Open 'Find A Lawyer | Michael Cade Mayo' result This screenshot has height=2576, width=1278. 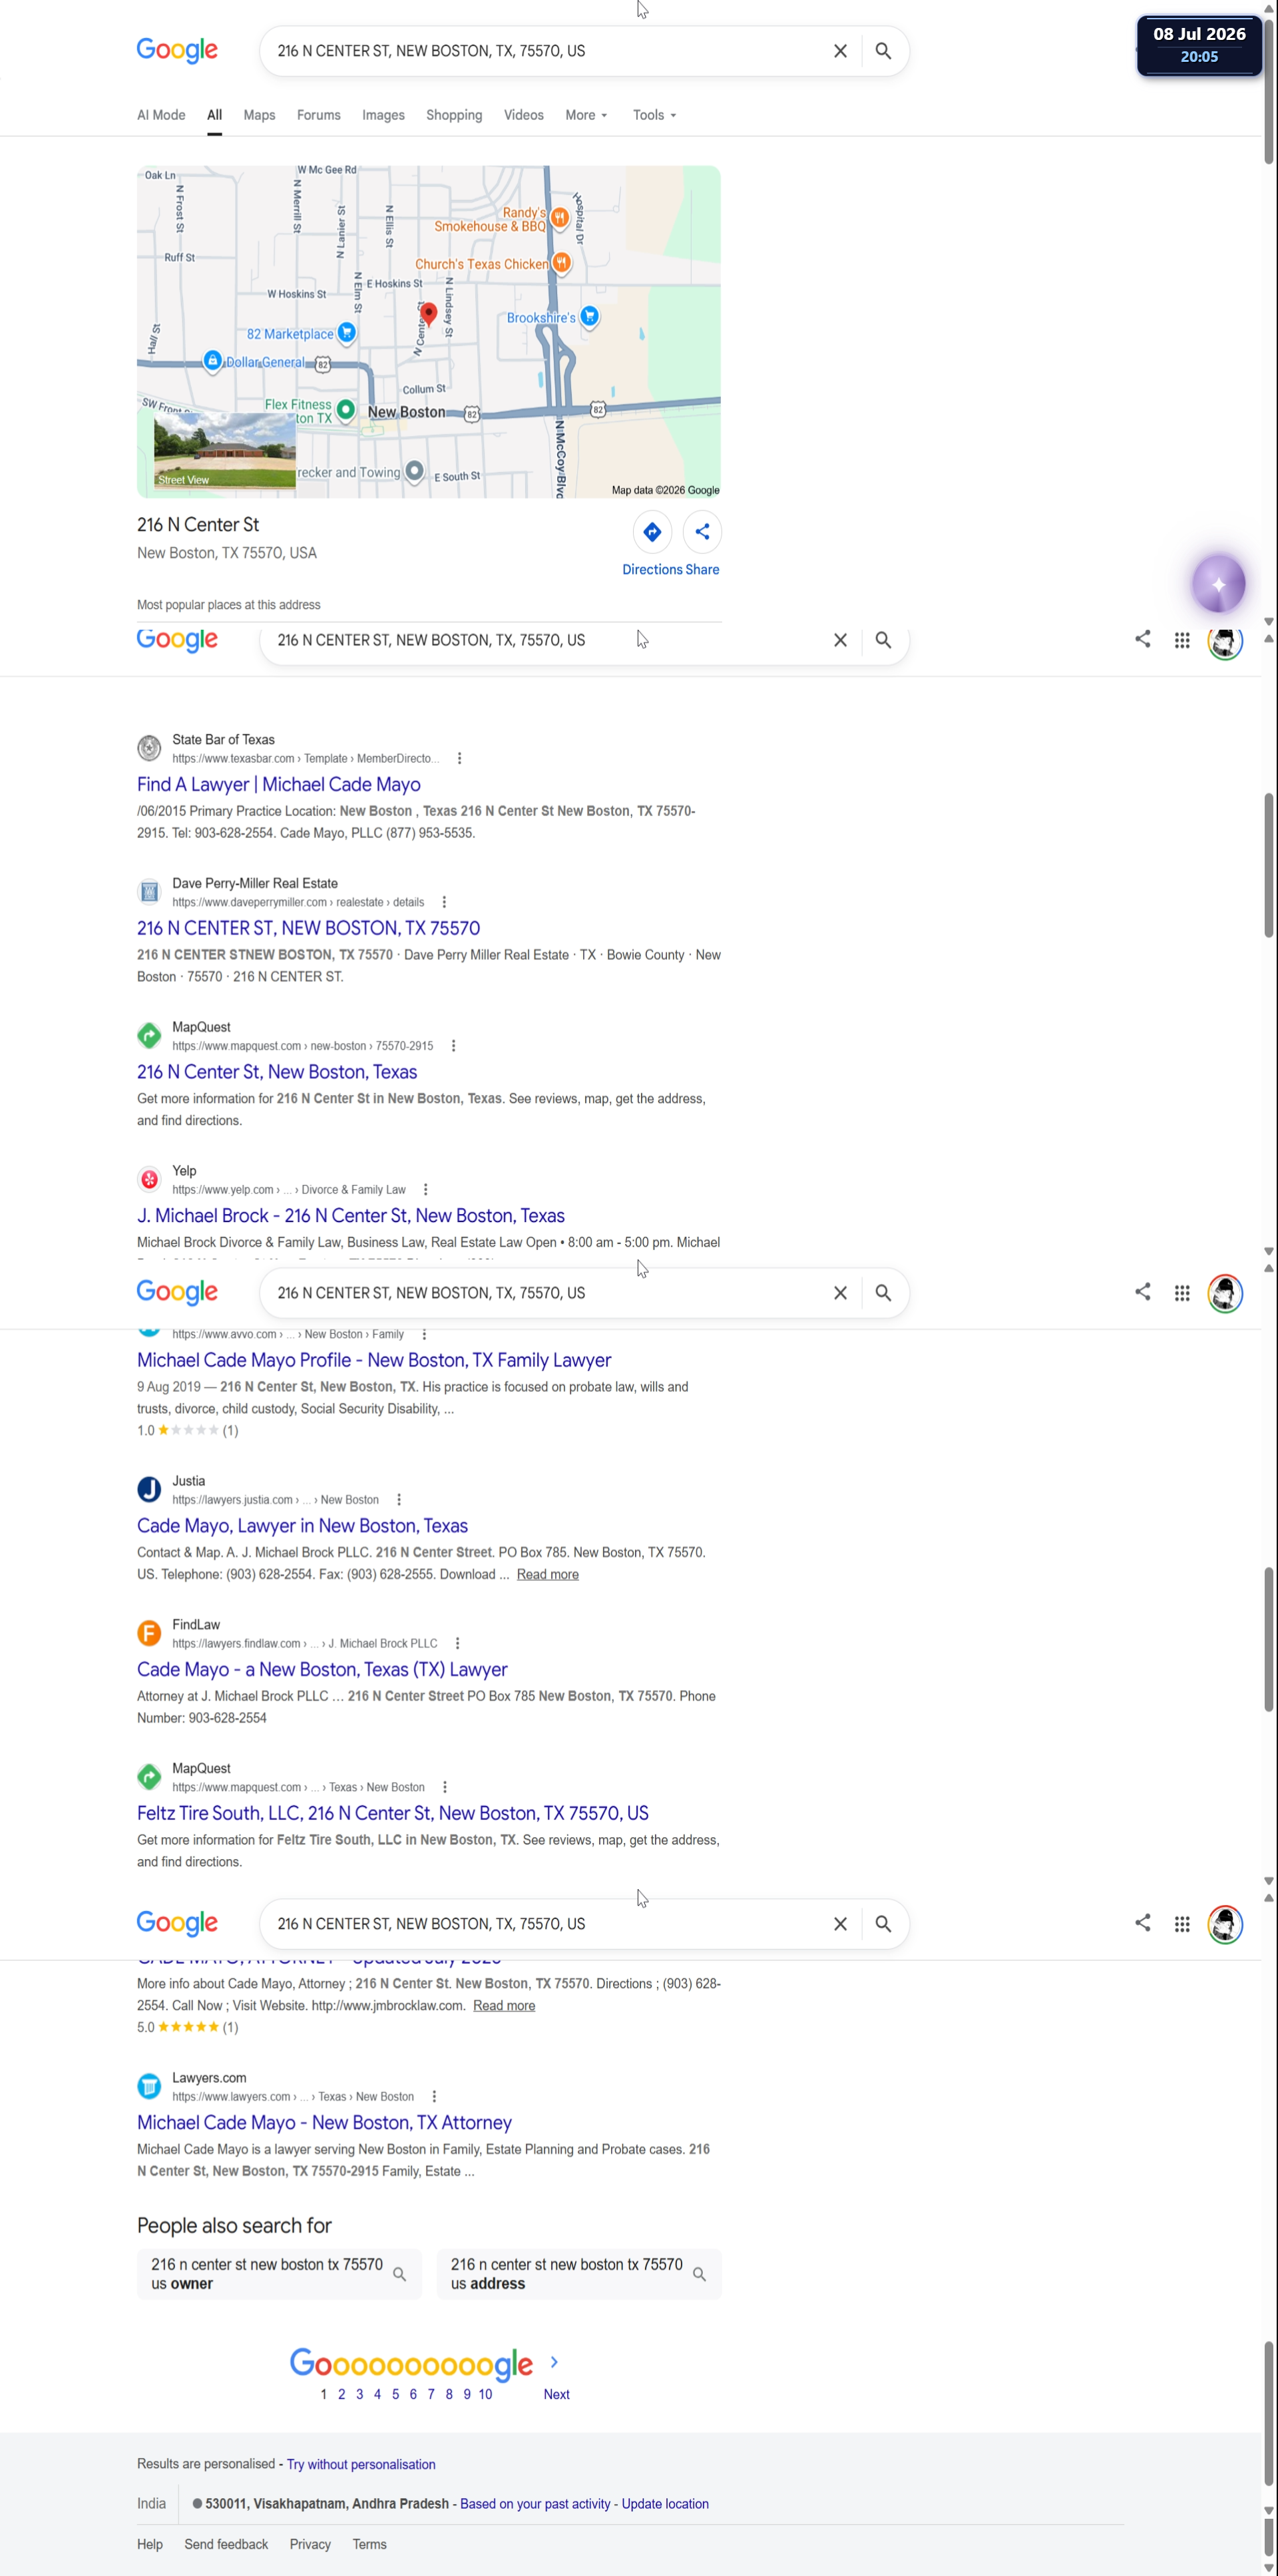point(279,785)
